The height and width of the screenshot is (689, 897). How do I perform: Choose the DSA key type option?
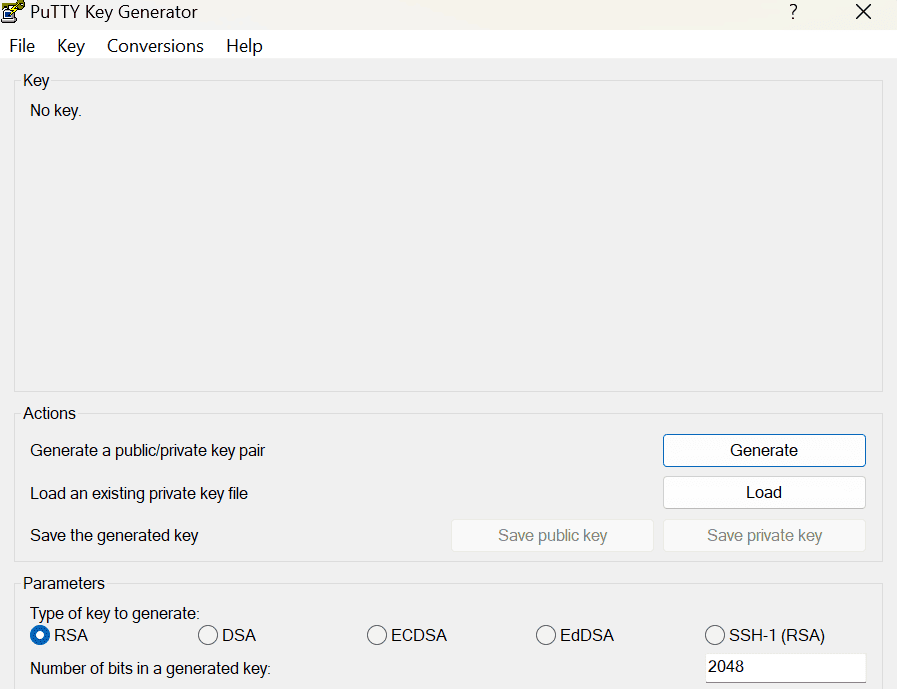pyautogui.click(x=208, y=635)
